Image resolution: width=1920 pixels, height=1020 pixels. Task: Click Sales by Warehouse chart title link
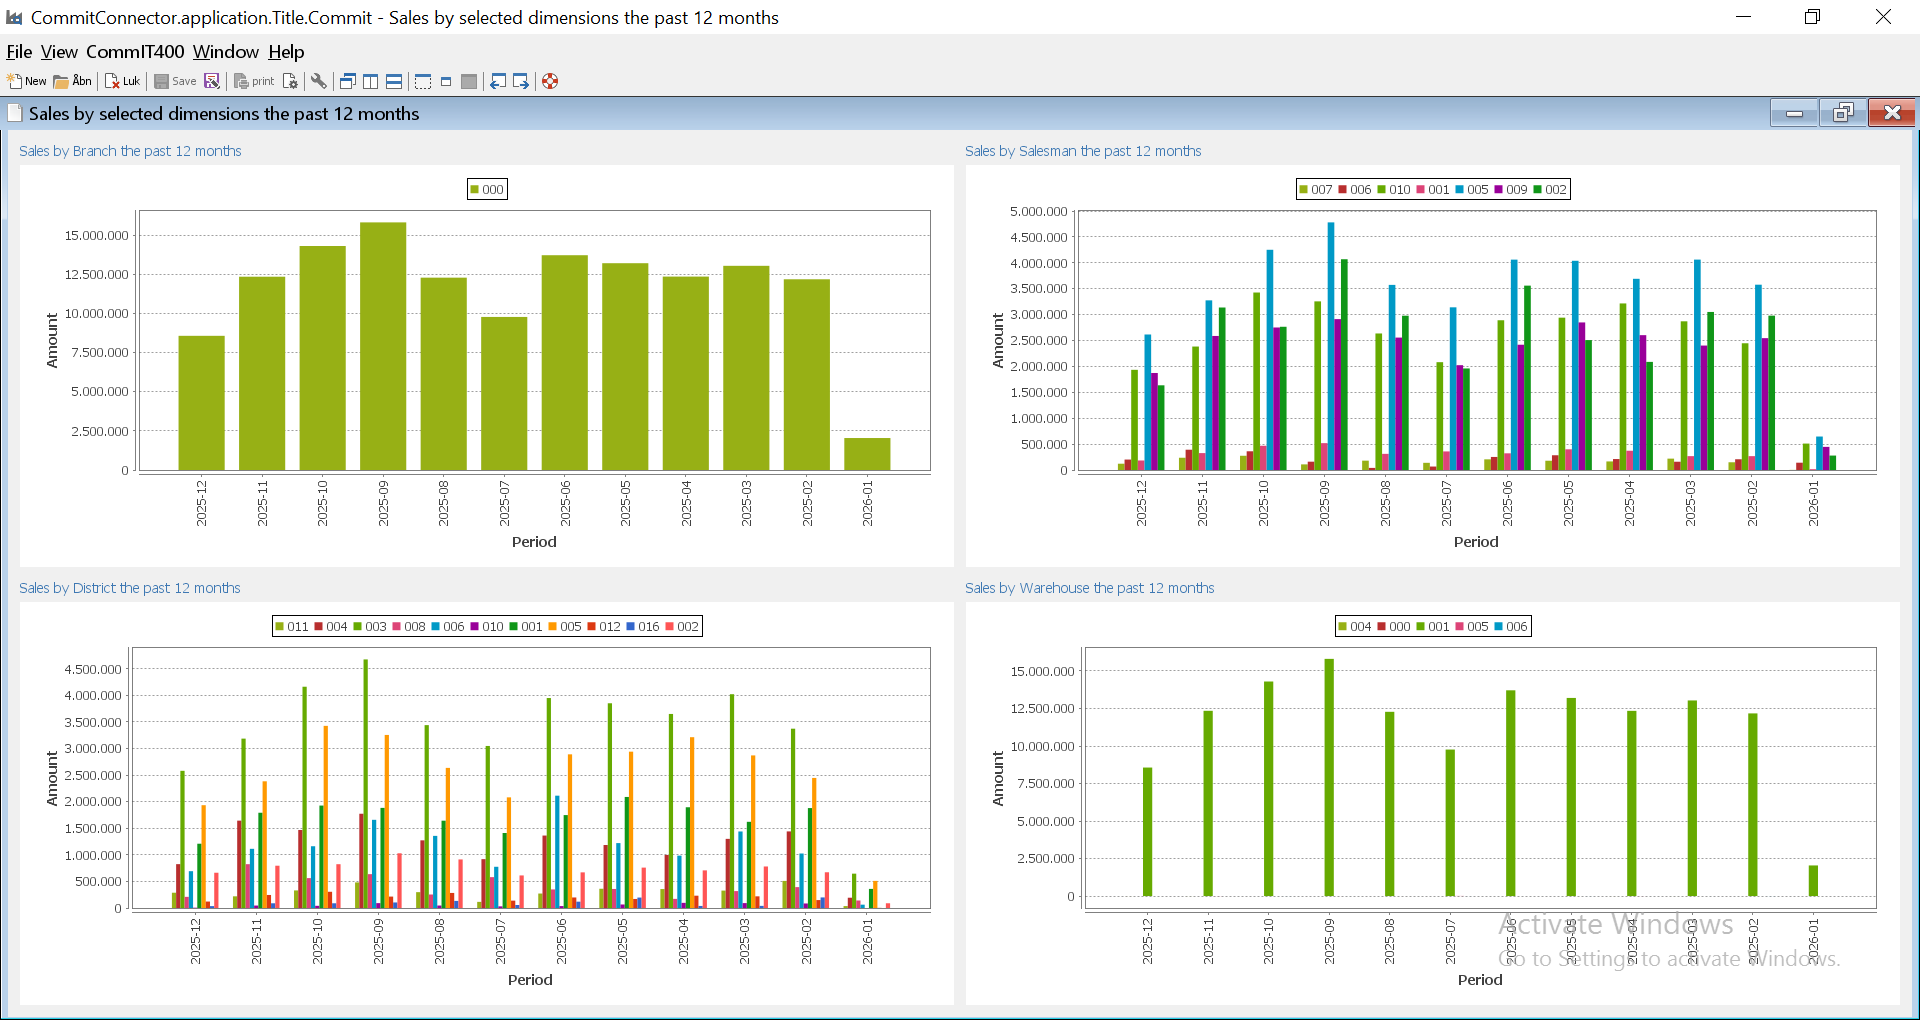1089,588
